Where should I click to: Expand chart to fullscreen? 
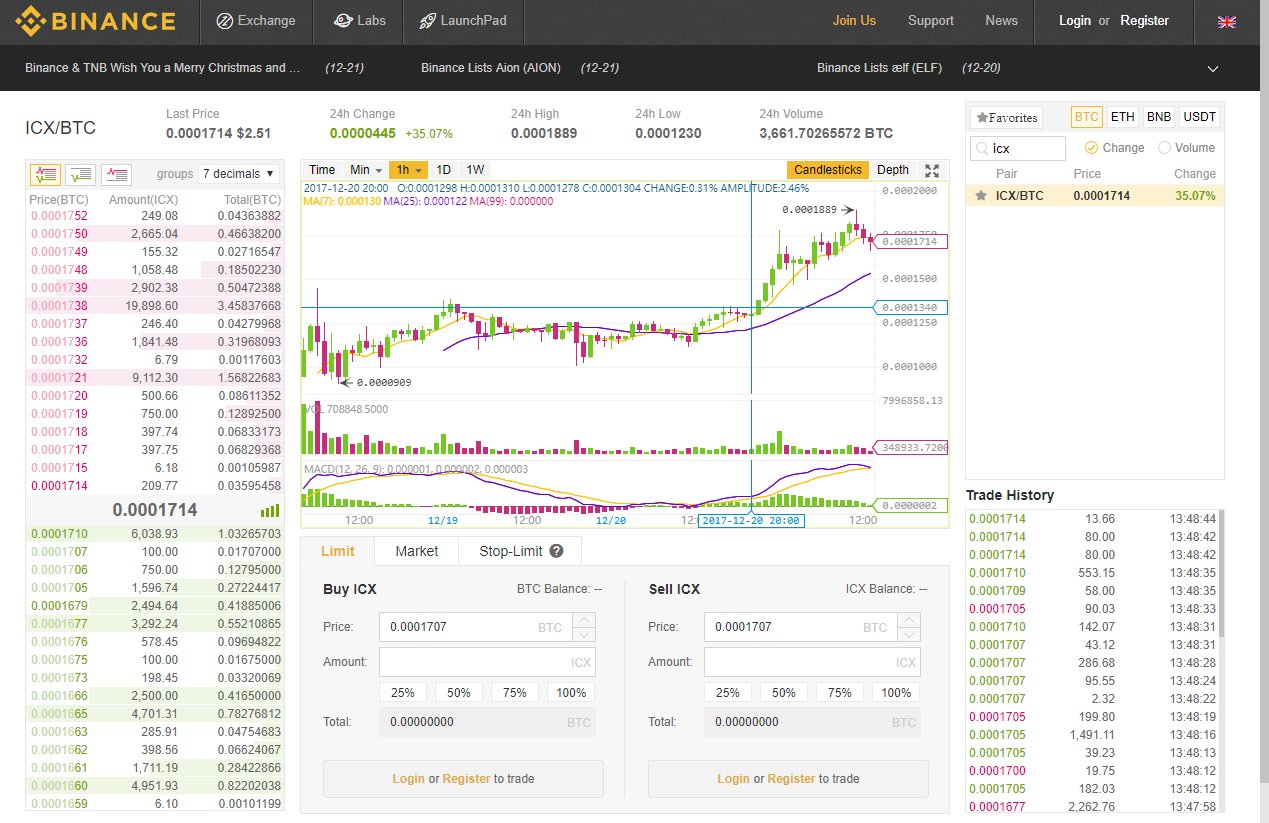(x=932, y=170)
